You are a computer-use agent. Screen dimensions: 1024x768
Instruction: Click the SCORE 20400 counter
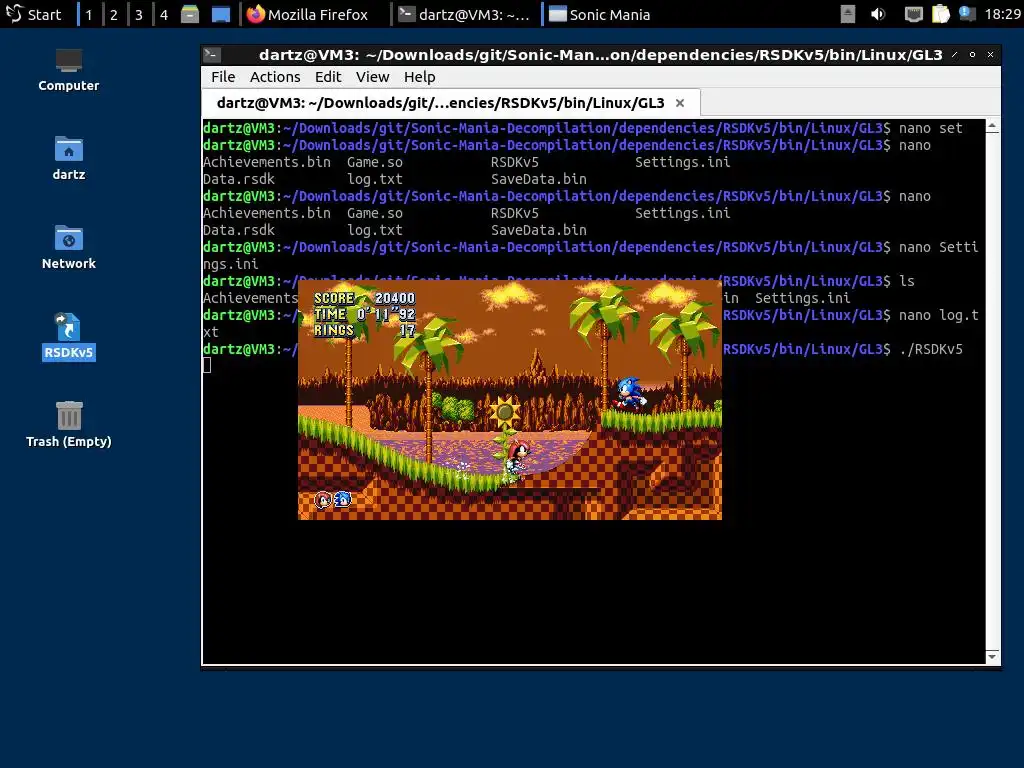pyautogui.click(x=364, y=298)
